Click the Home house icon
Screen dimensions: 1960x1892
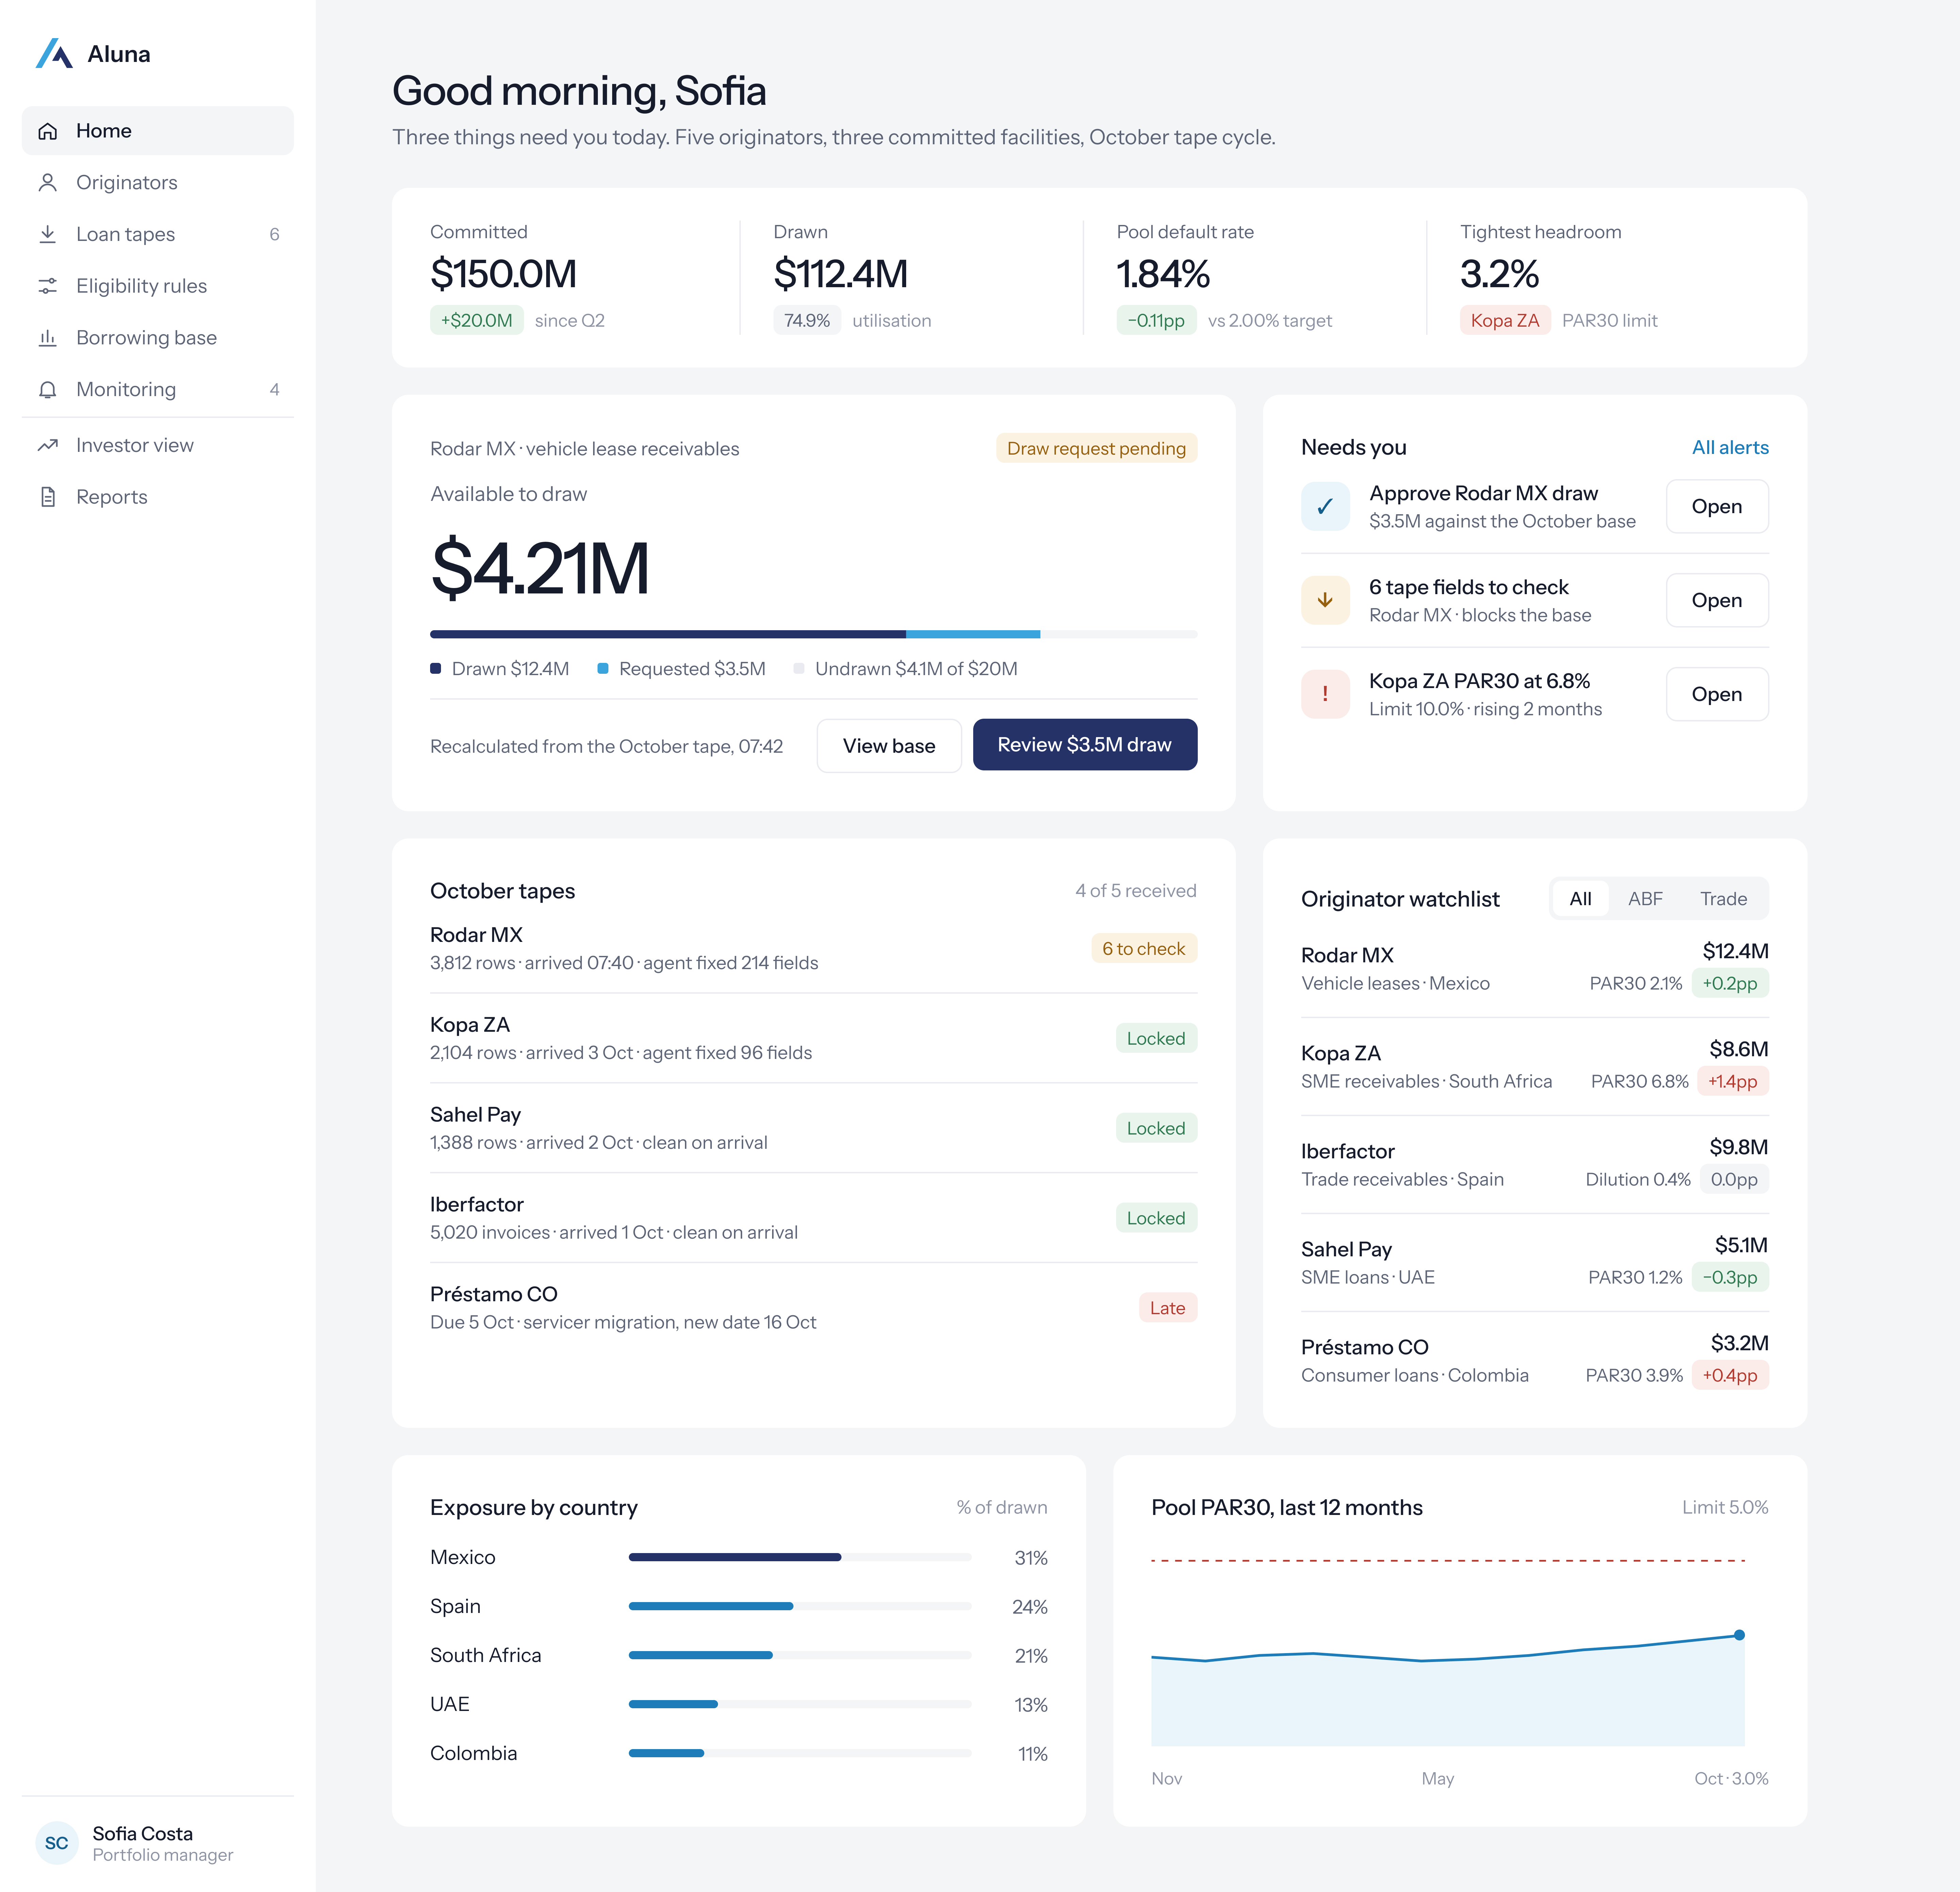tap(48, 131)
